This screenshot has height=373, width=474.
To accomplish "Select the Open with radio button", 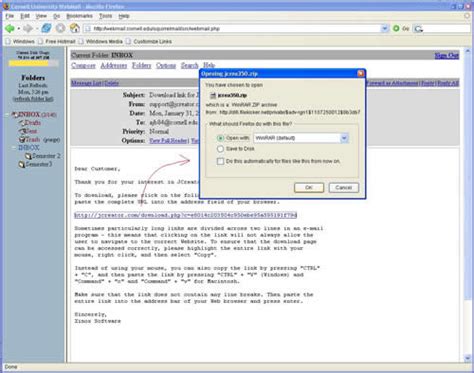I will coord(220,138).
